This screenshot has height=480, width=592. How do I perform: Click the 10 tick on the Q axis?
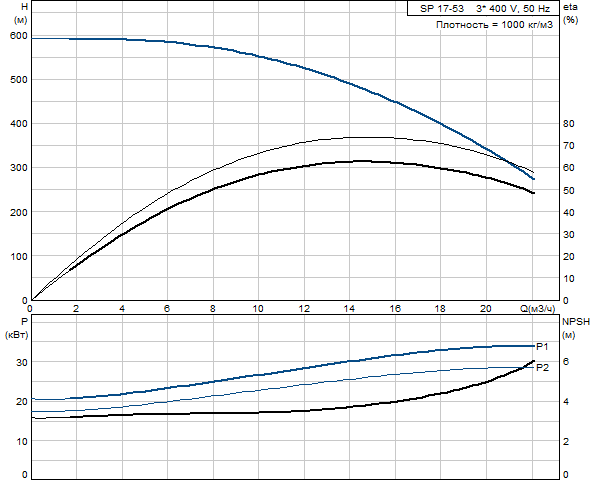click(258, 309)
